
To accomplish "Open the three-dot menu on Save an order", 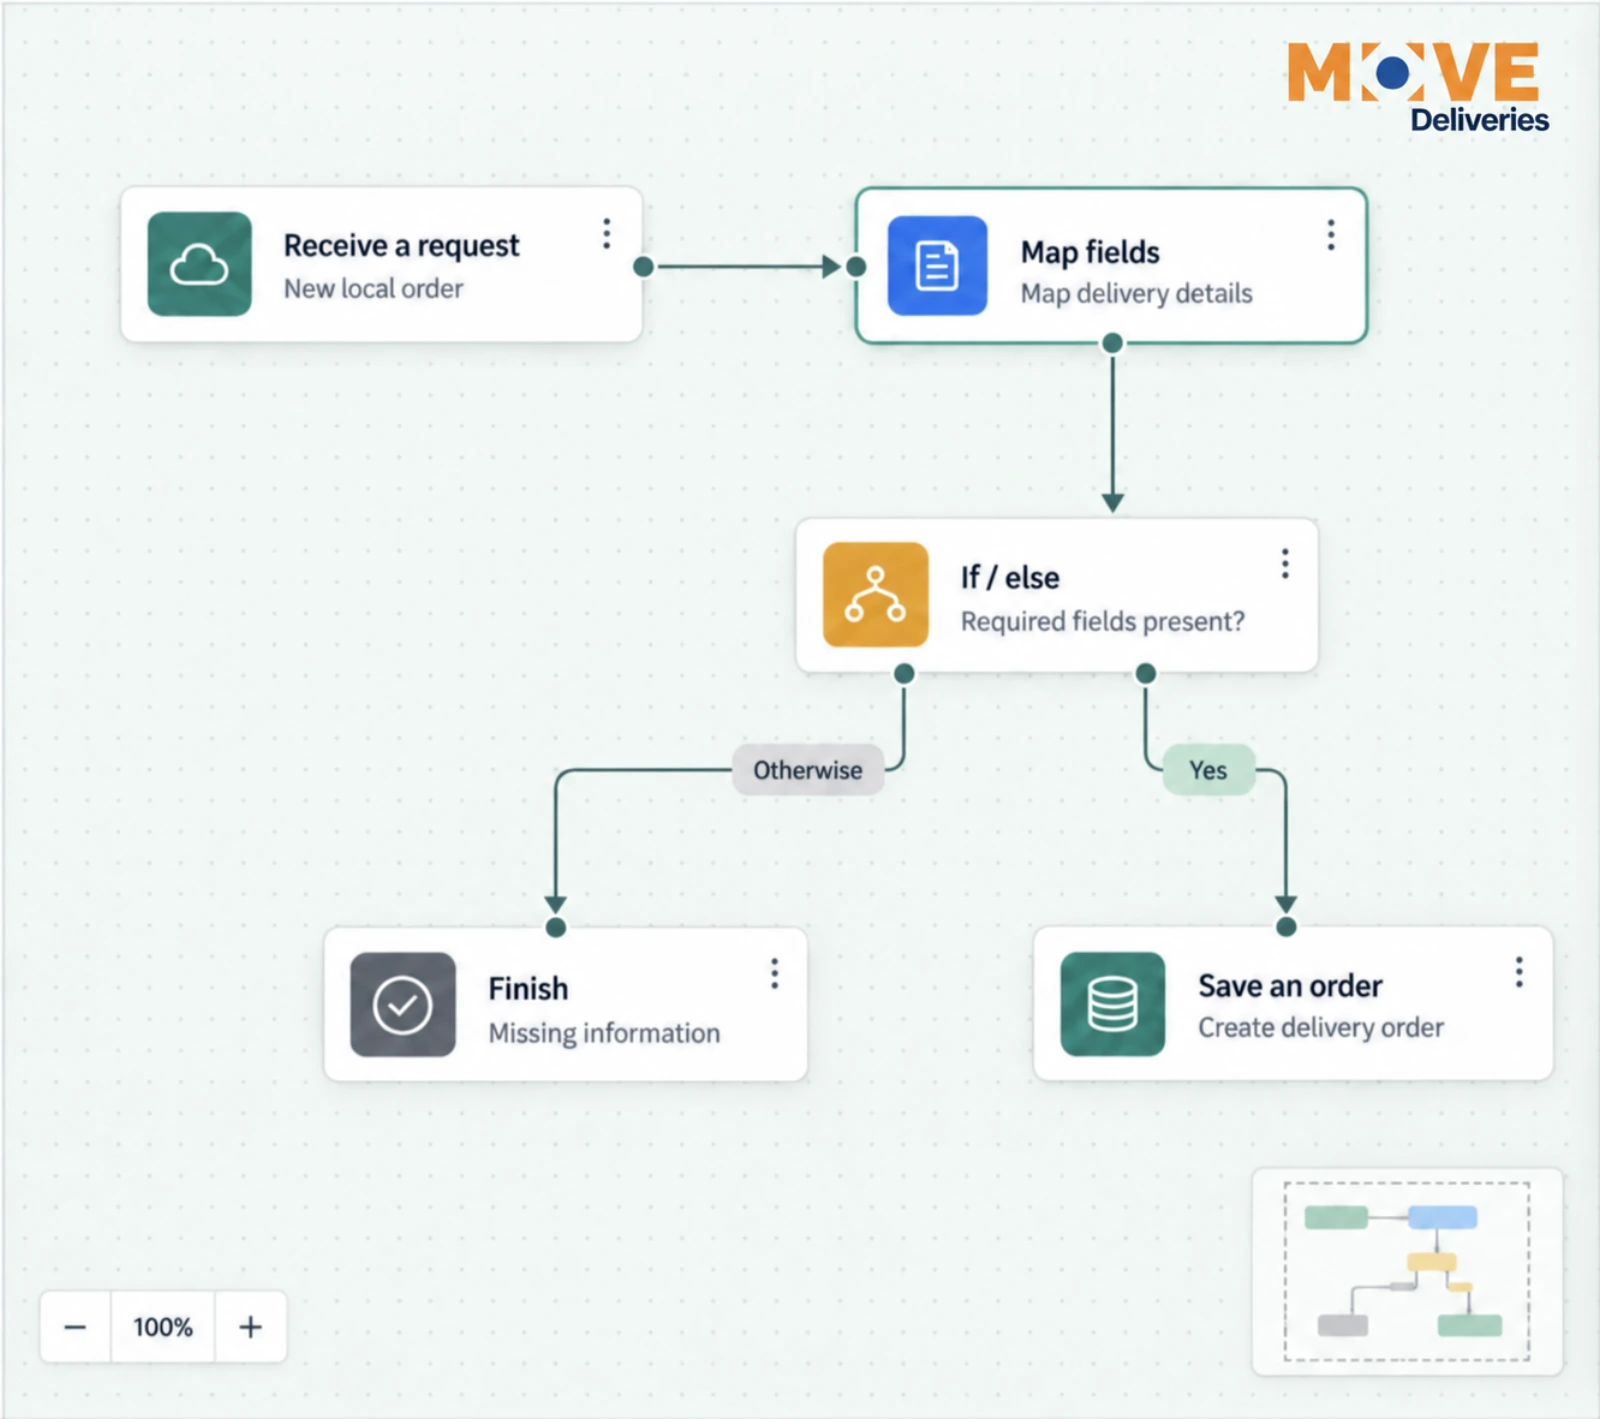I will click(x=1519, y=972).
